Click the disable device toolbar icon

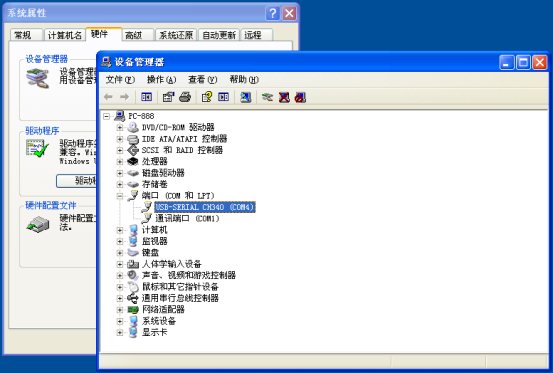(x=300, y=97)
